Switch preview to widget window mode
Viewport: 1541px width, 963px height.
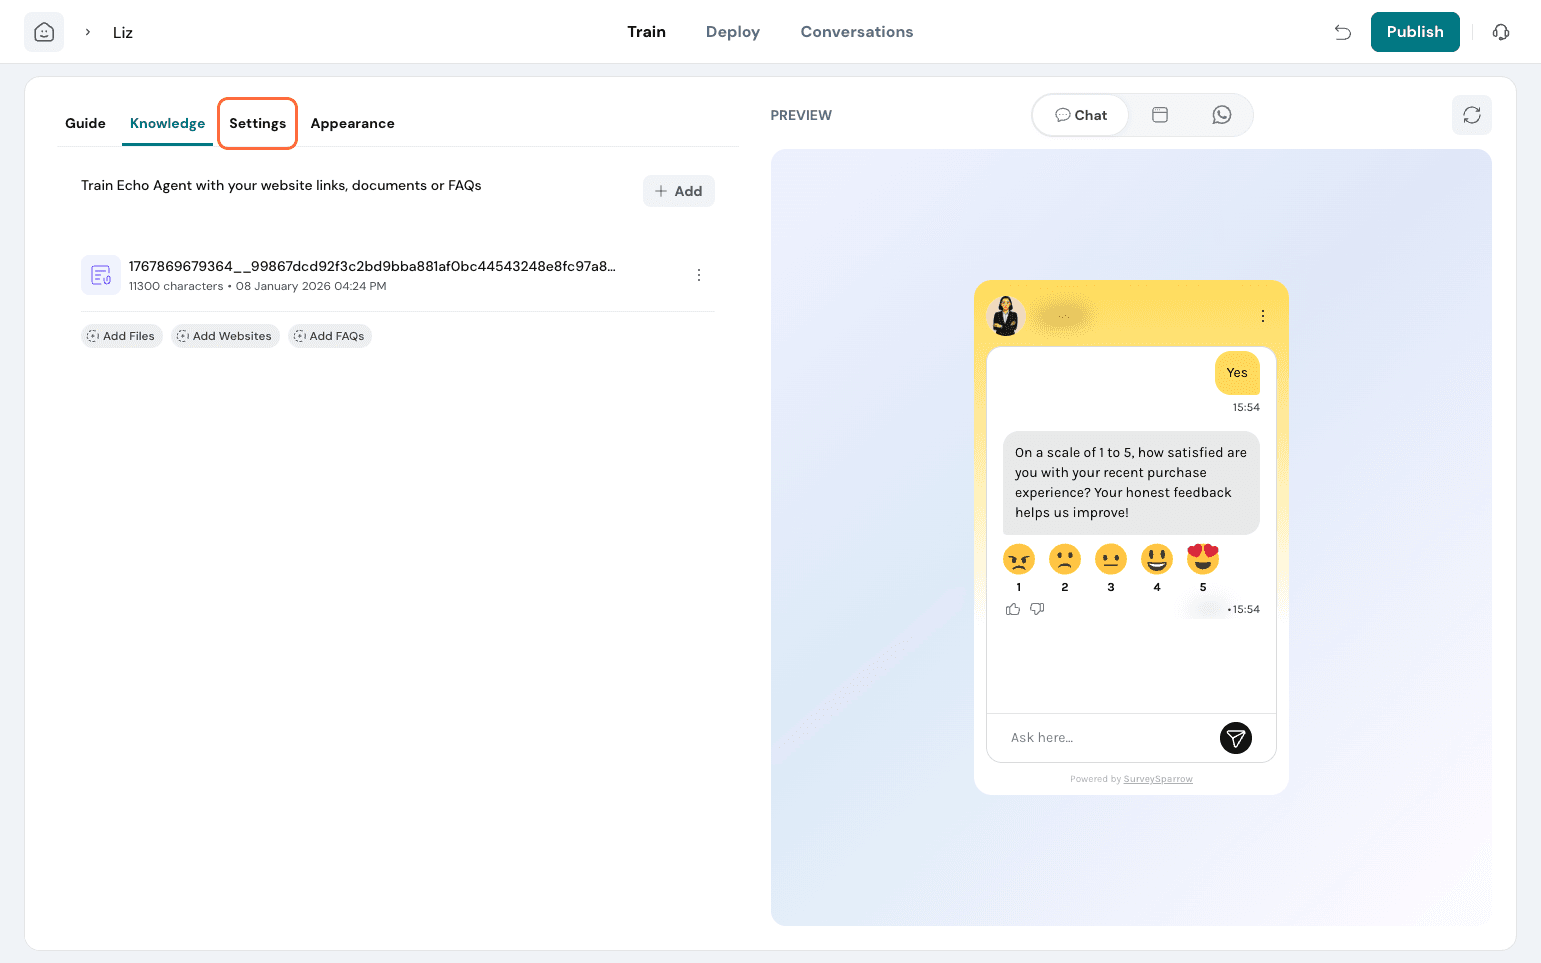[x=1160, y=115]
